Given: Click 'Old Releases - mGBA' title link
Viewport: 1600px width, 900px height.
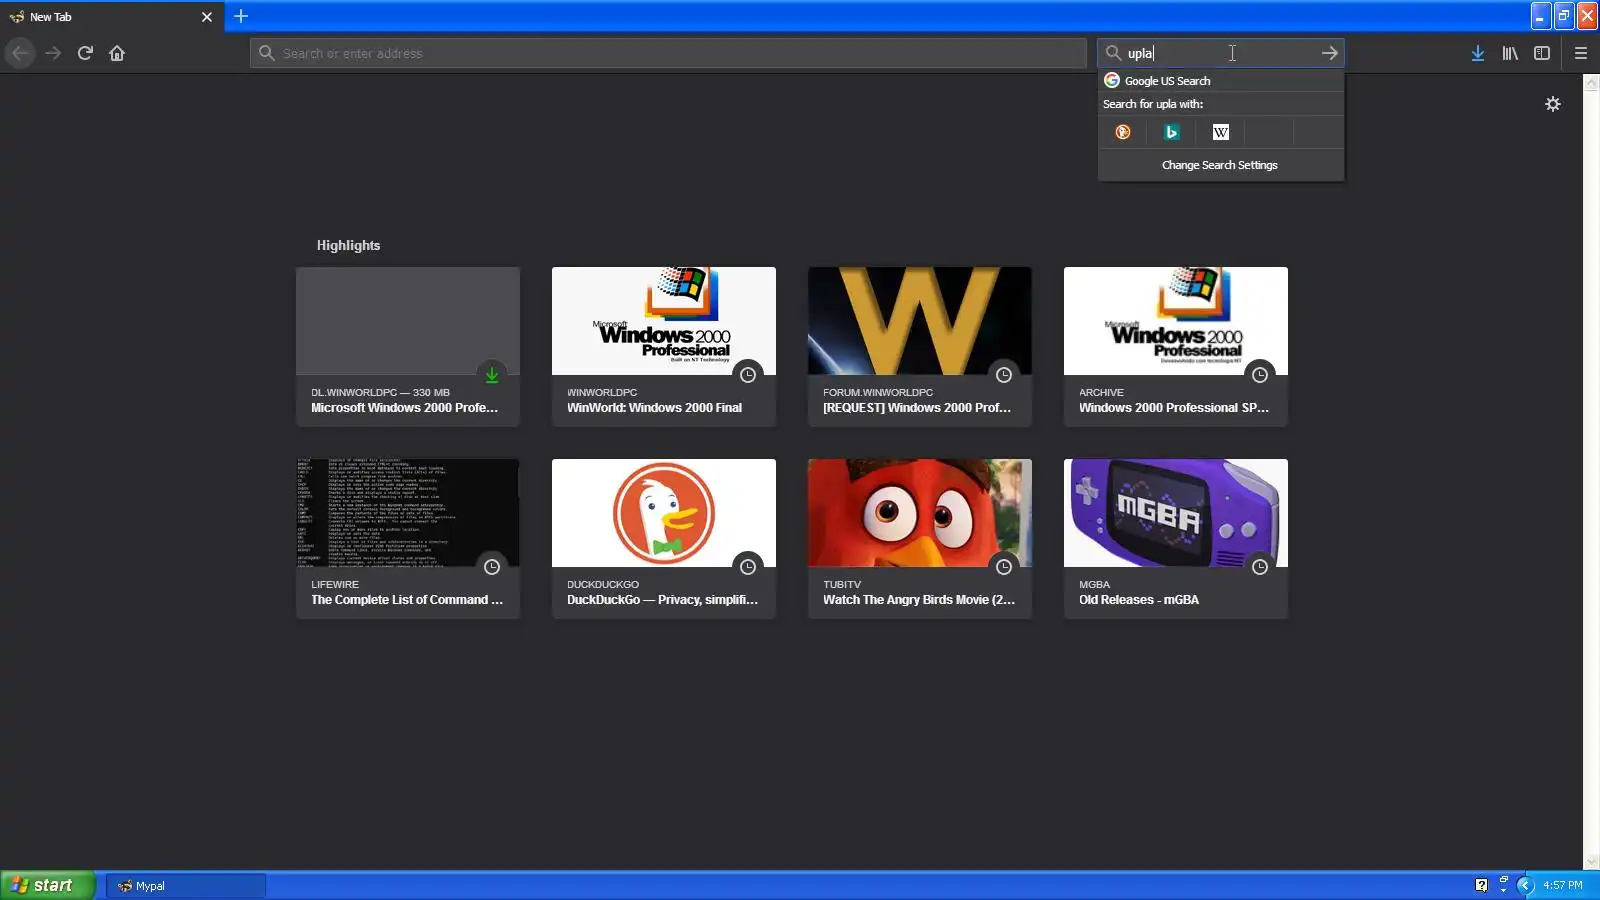Looking at the screenshot, I should click(1139, 600).
